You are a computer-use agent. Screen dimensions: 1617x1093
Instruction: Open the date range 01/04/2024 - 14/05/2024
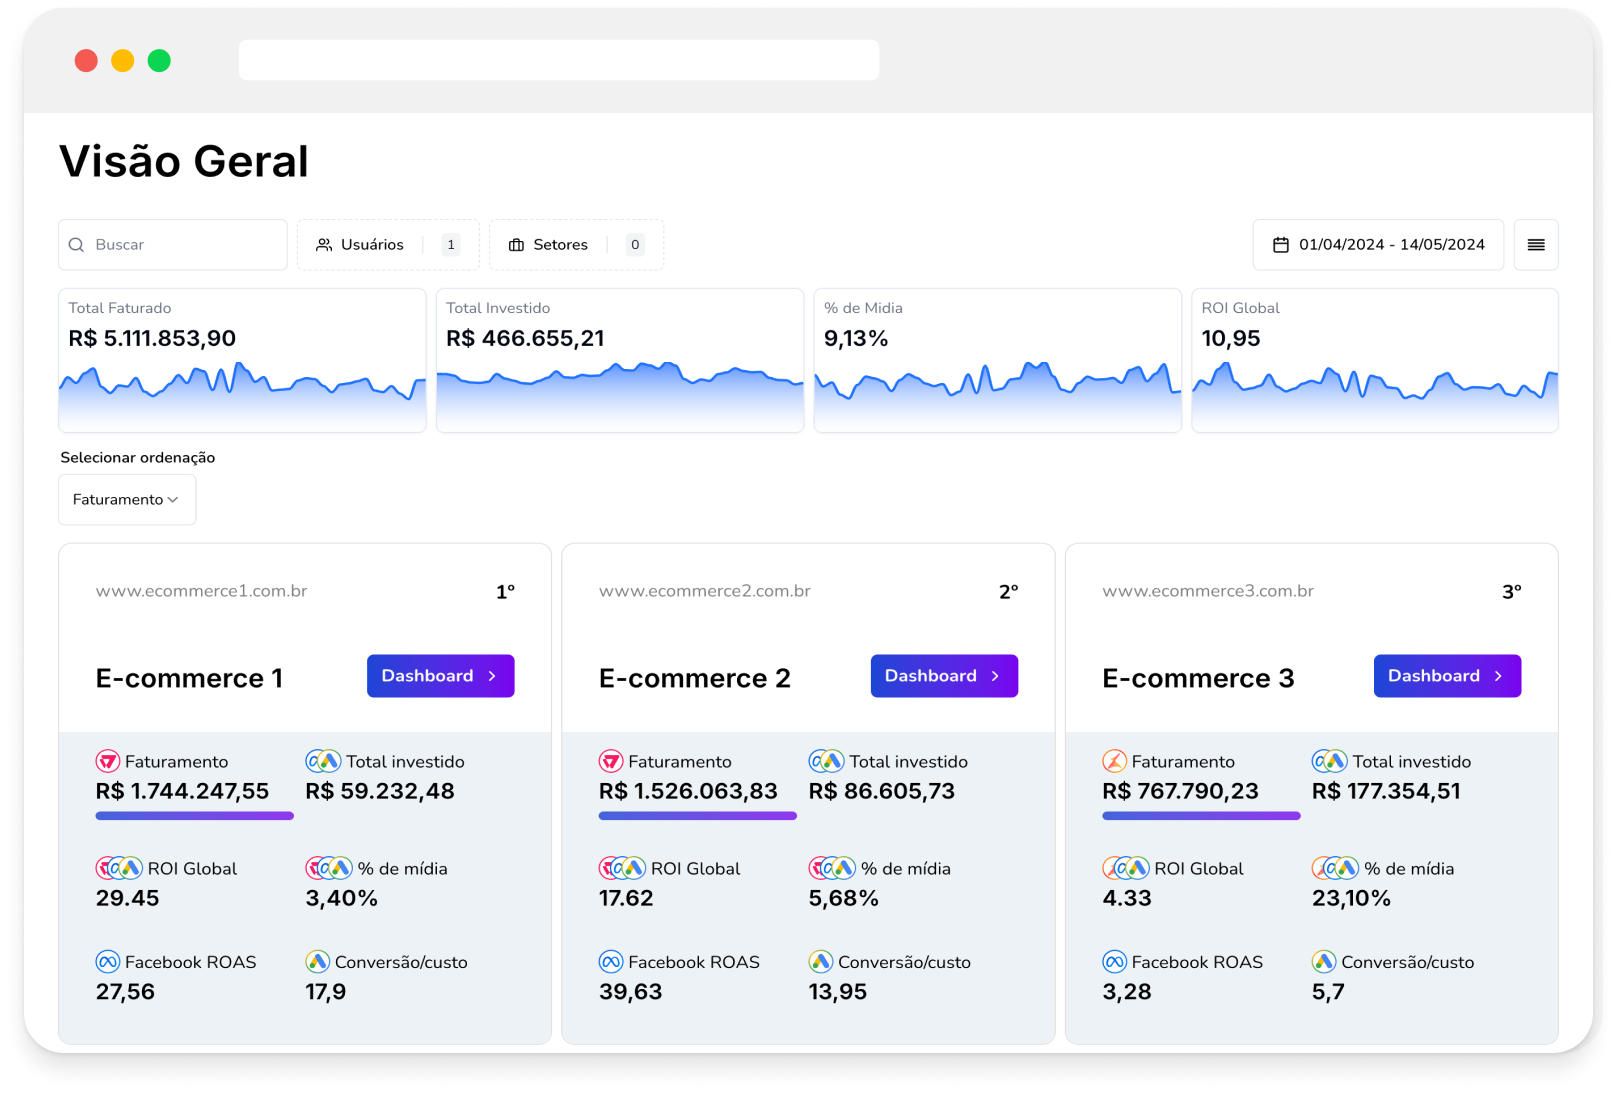(1378, 245)
